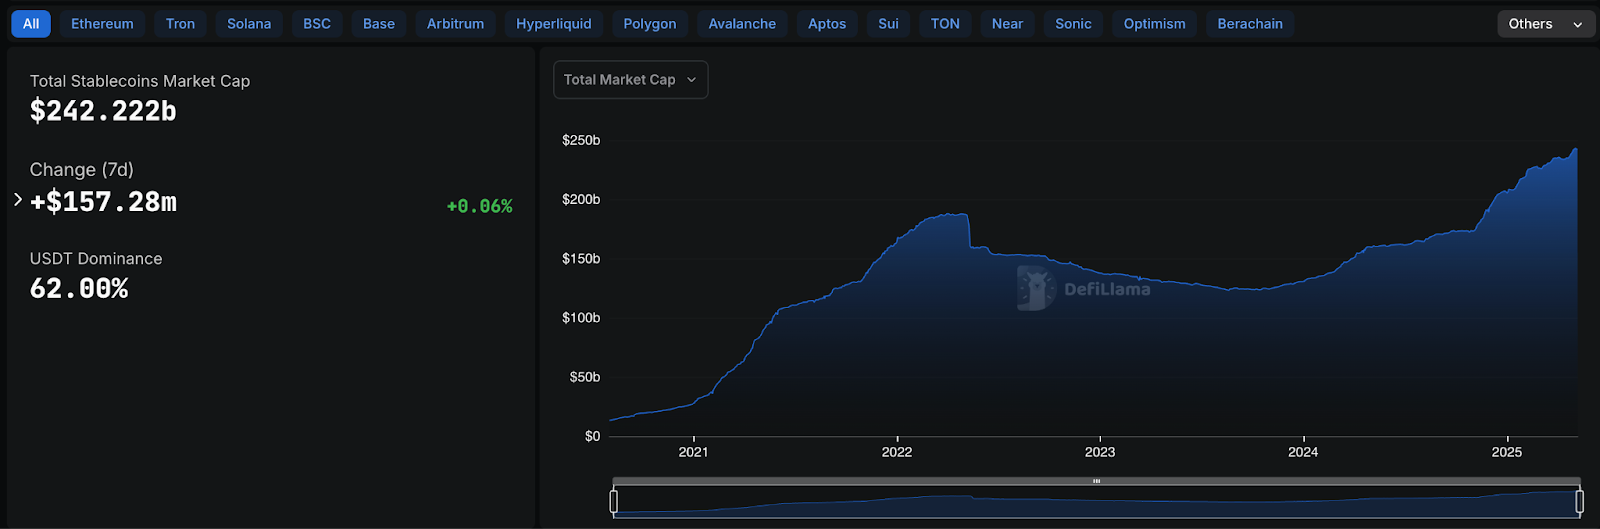Screen dimensions: 1600x529
Task: Click the $50b y-axis label
Action: [x=585, y=377]
